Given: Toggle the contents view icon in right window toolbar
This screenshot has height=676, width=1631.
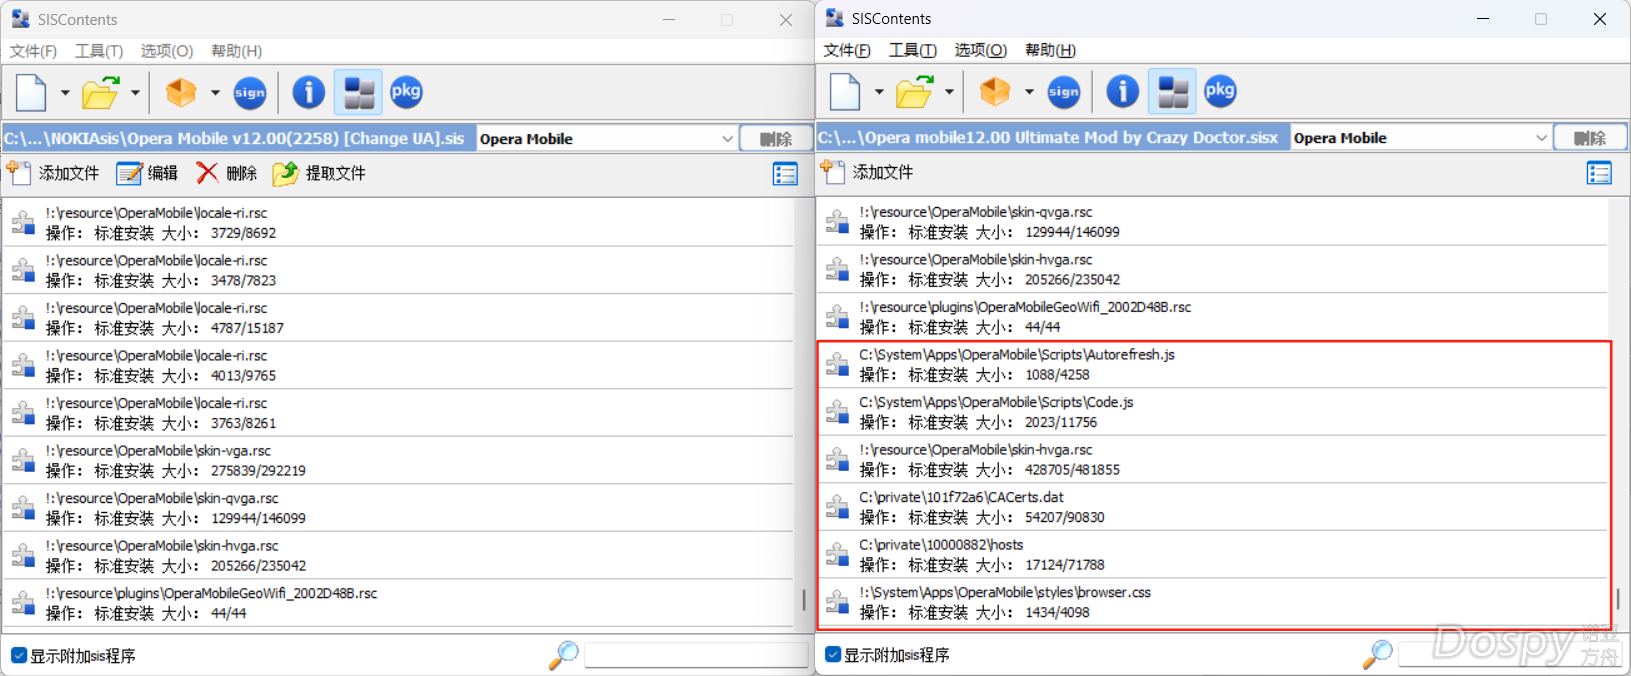Looking at the screenshot, I should (1172, 92).
